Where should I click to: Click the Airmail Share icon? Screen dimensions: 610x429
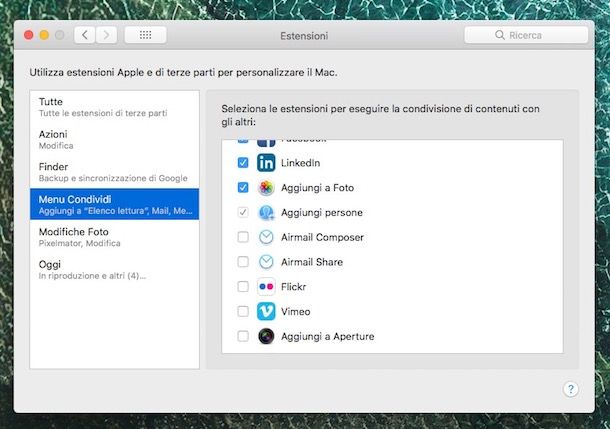click(x=266, y=262)
